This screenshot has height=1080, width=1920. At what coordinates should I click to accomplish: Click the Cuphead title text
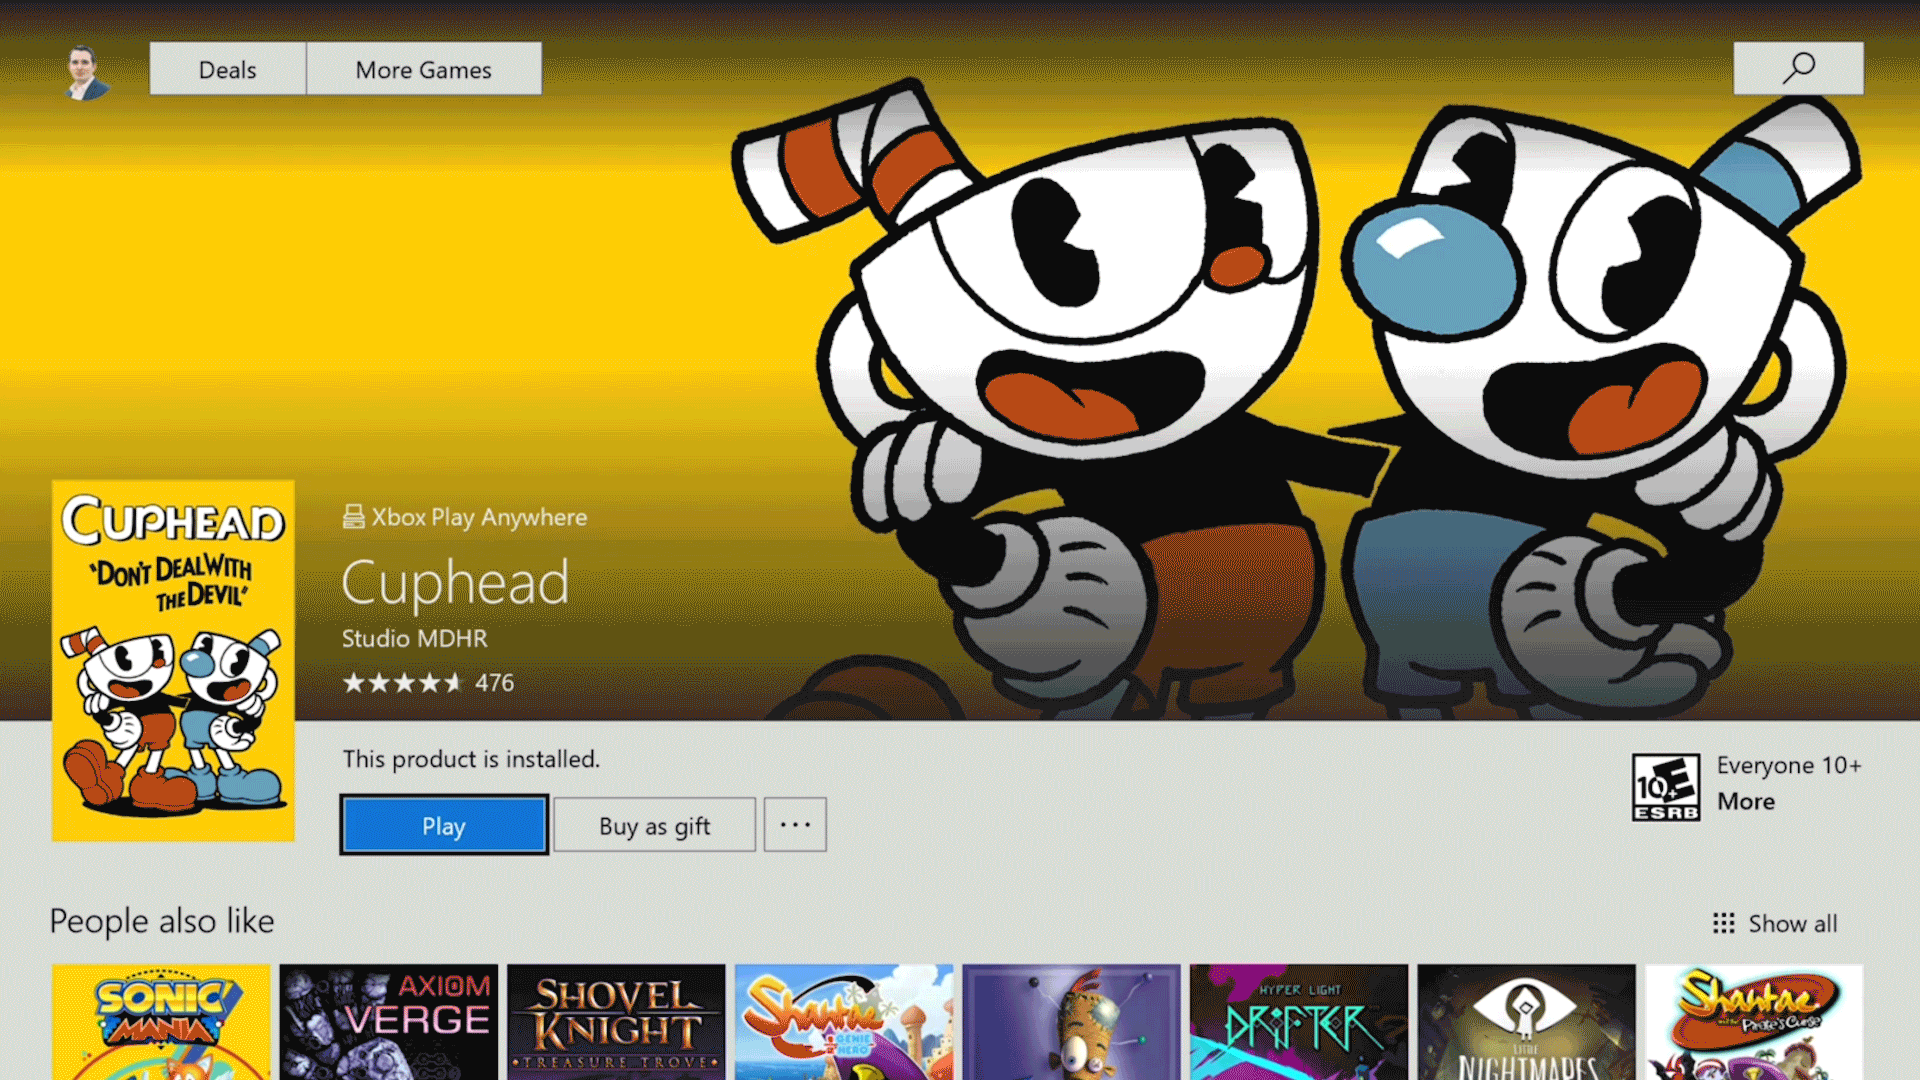tap(455, 583)
